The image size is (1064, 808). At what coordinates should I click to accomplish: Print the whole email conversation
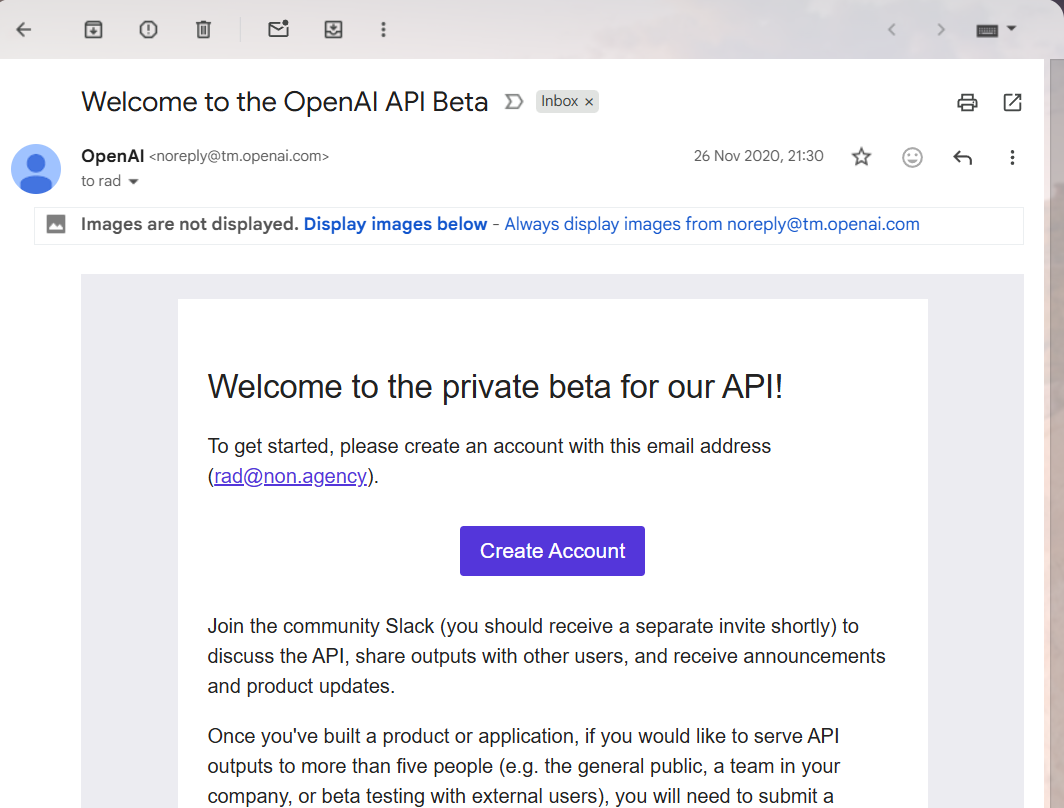(x=966, y=102)
